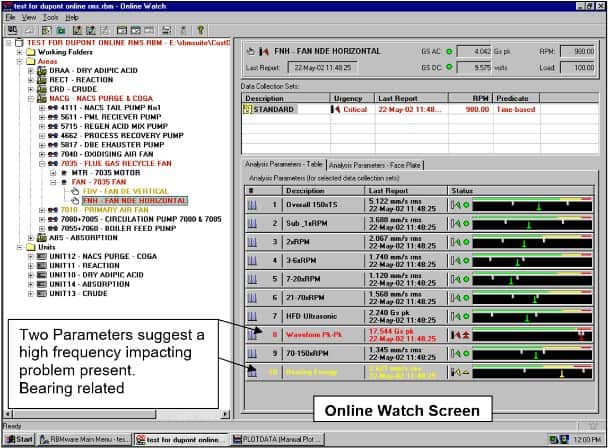This screenshot has height=448, width=610.
Task: Switch to Analysis Parameters - Face Plate tab
Action: pyautogui.click(x=375, y=165)
